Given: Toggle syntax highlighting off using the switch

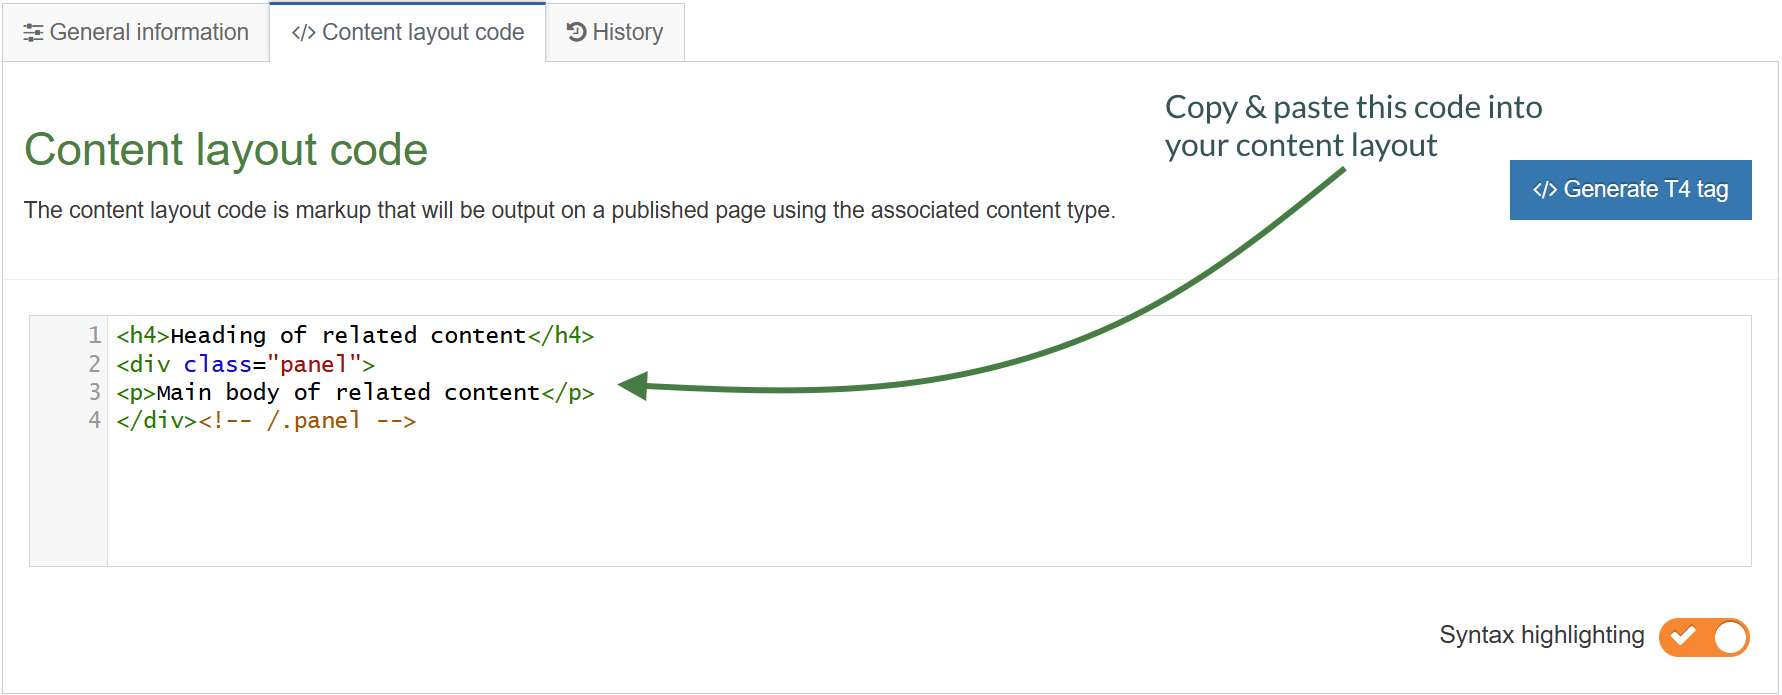Looking at the screenshot, I should click(x=1703, y=637).
